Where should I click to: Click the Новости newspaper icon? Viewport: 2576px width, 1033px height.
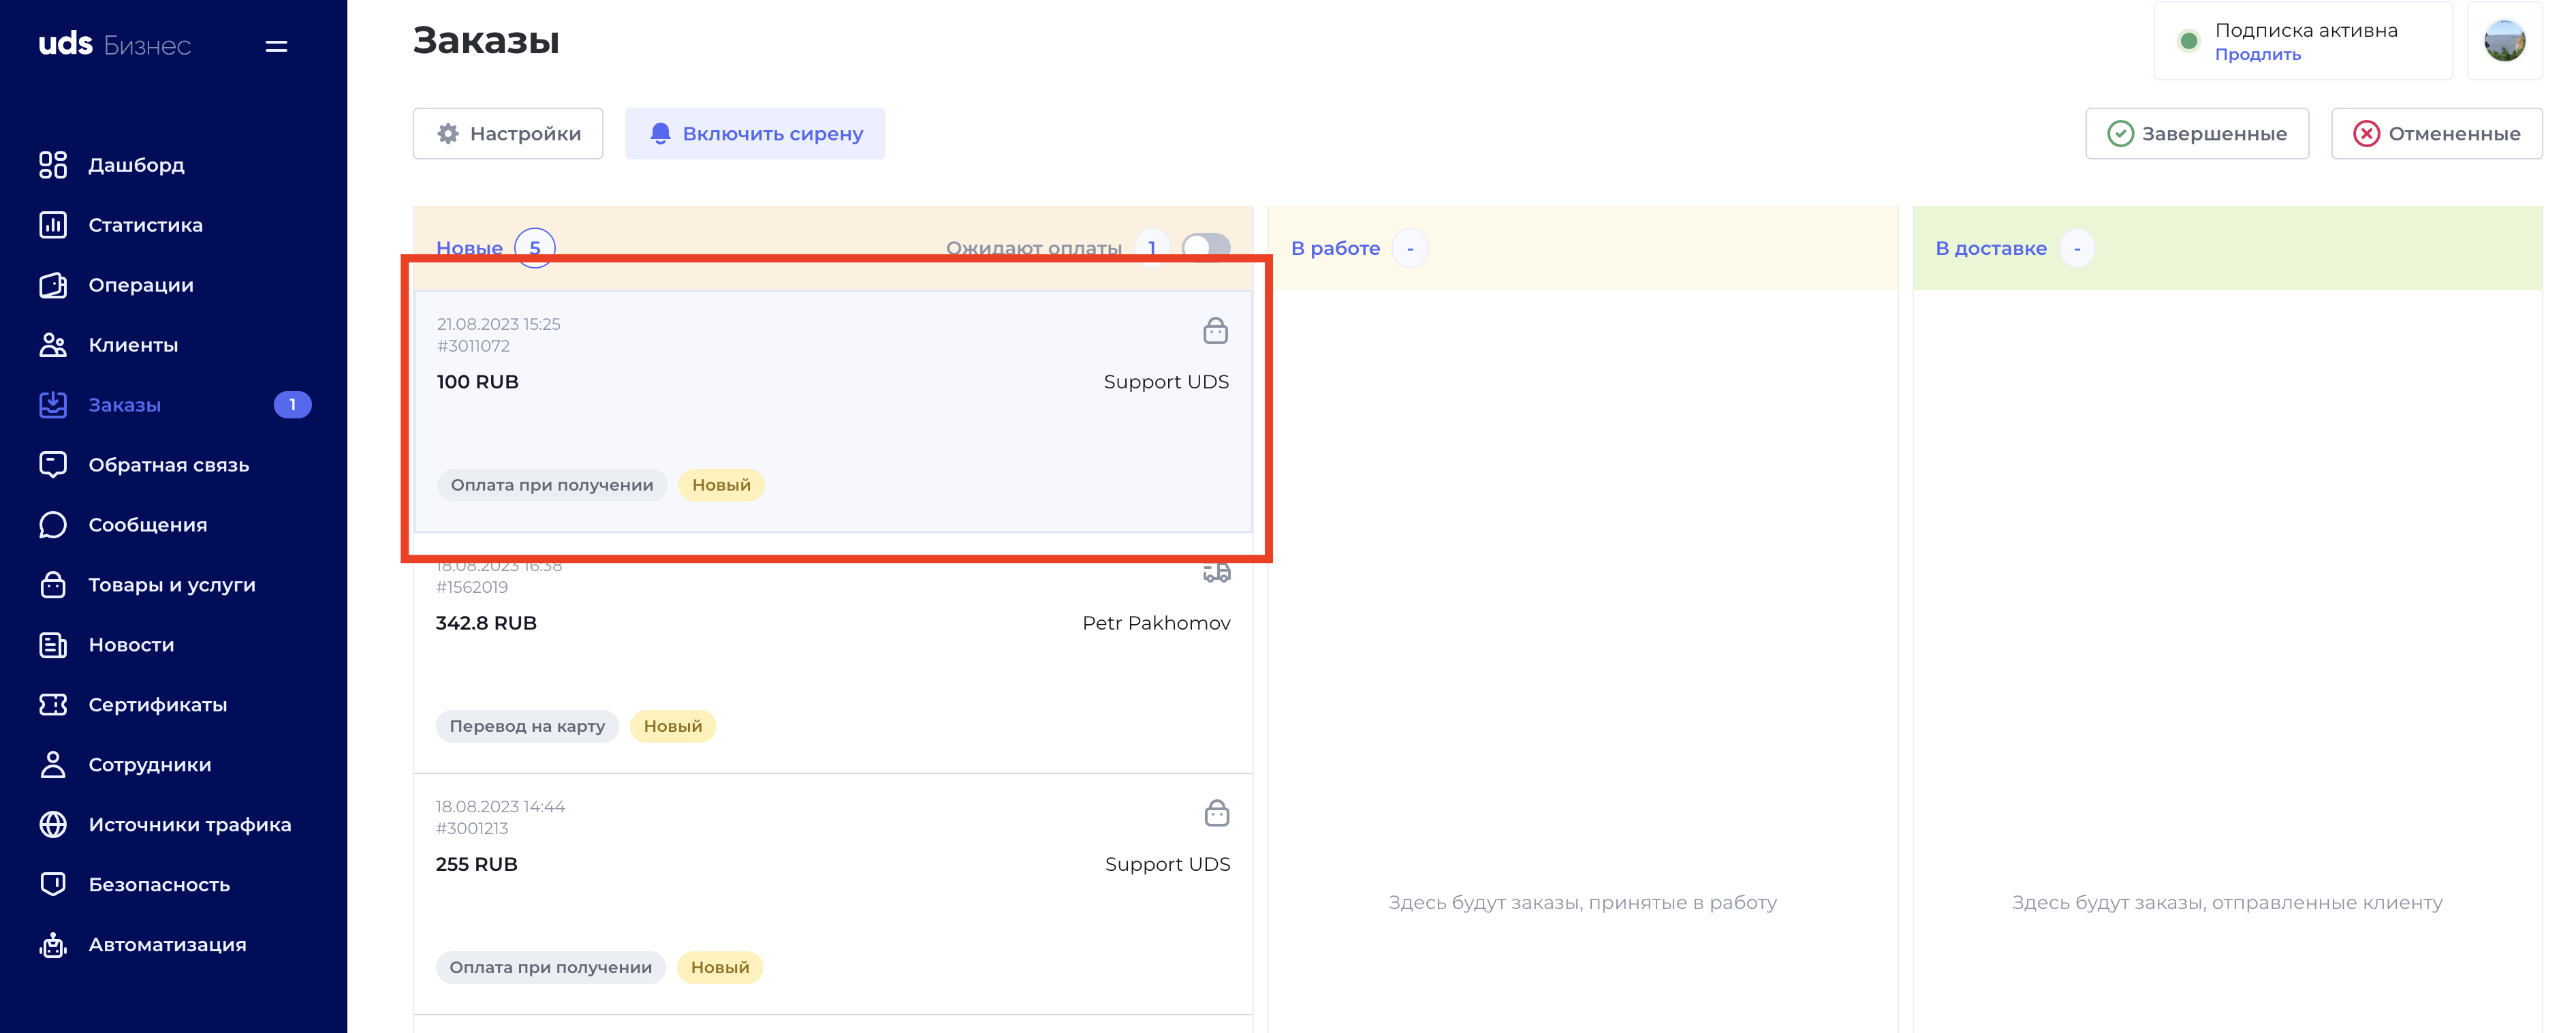pos(53,645)
